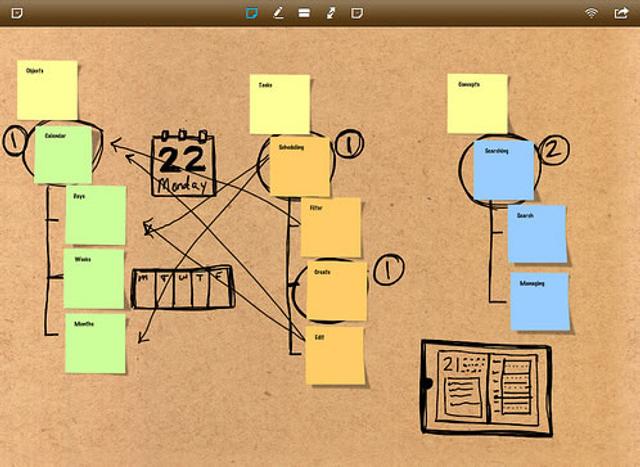Select the blue Managing sticky note

540,302
